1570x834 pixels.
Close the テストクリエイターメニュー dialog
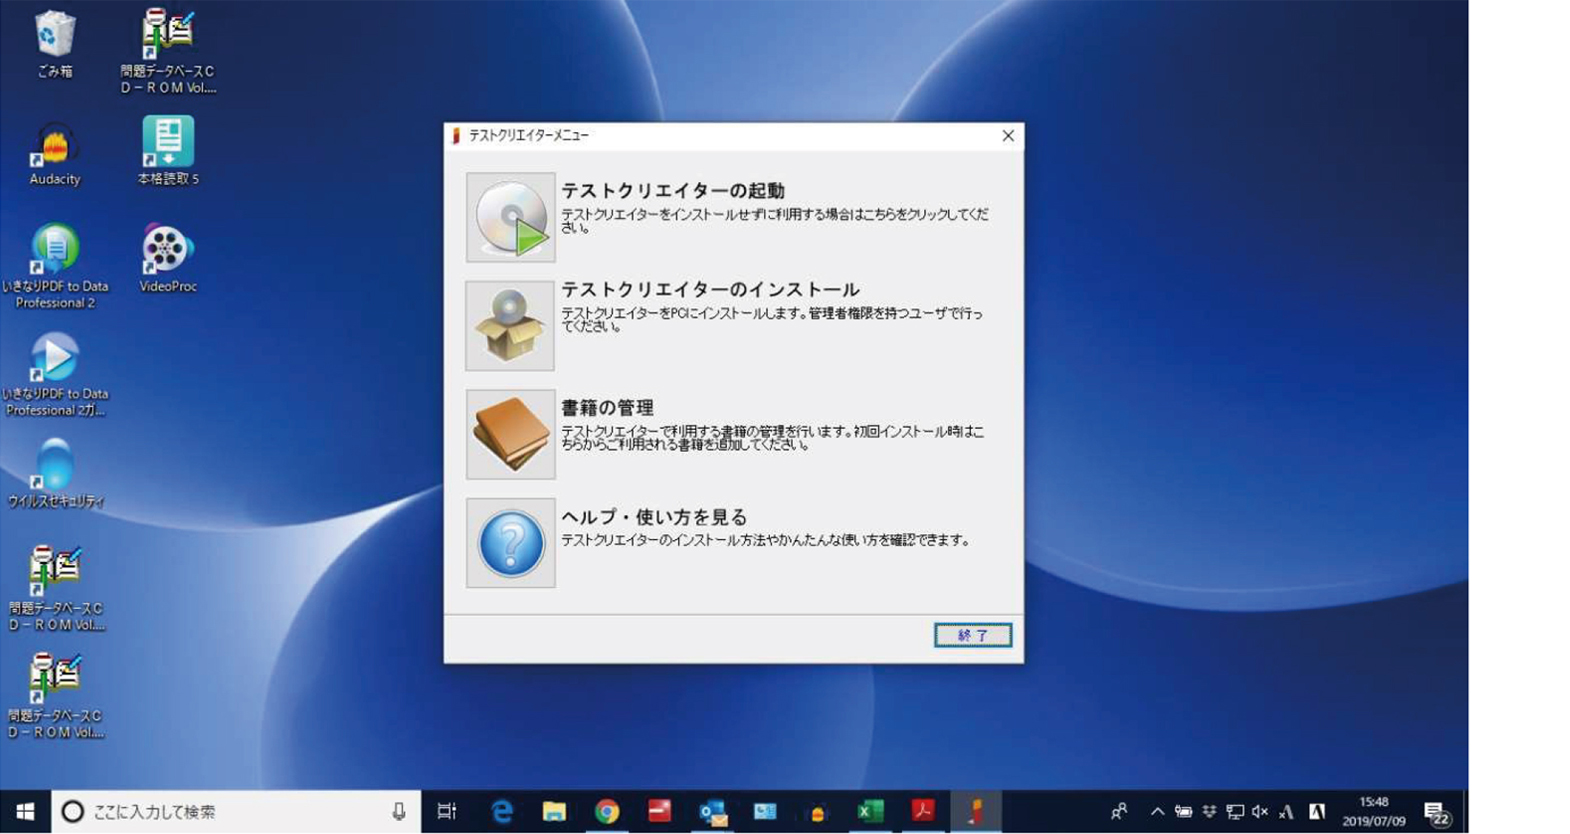click(1008, 136)
